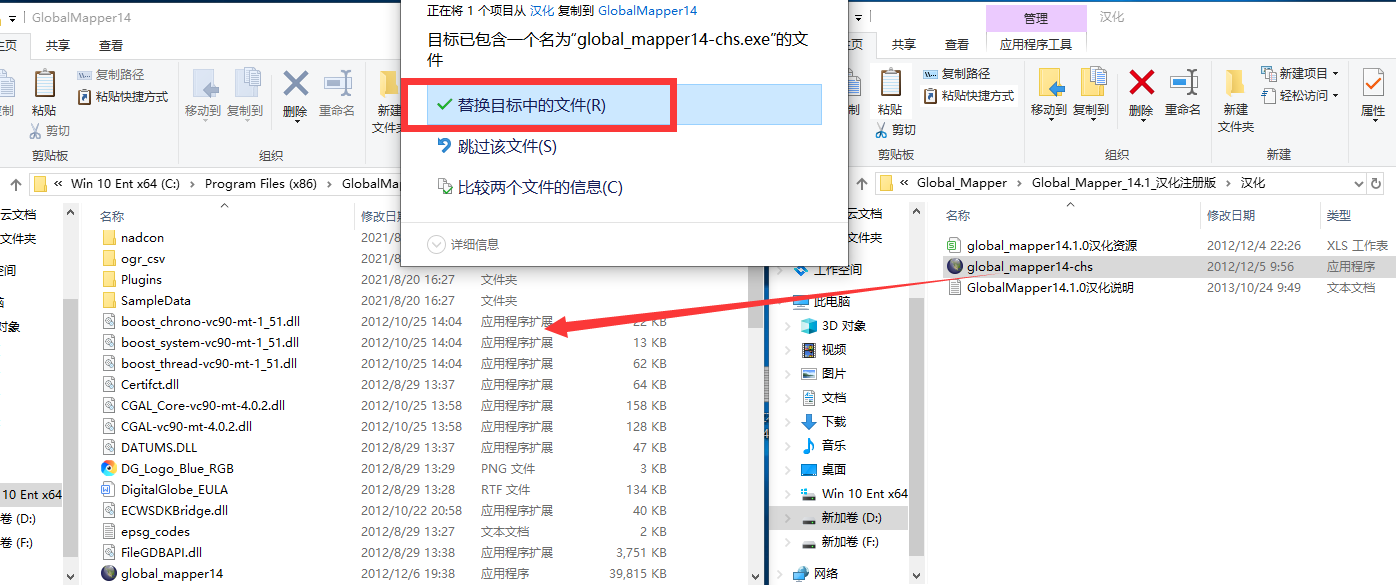Viewport: 1396px width, 585px height.
Task: Click 新建文件夹 icon in the right 汉化 window
Action: 1235,84
